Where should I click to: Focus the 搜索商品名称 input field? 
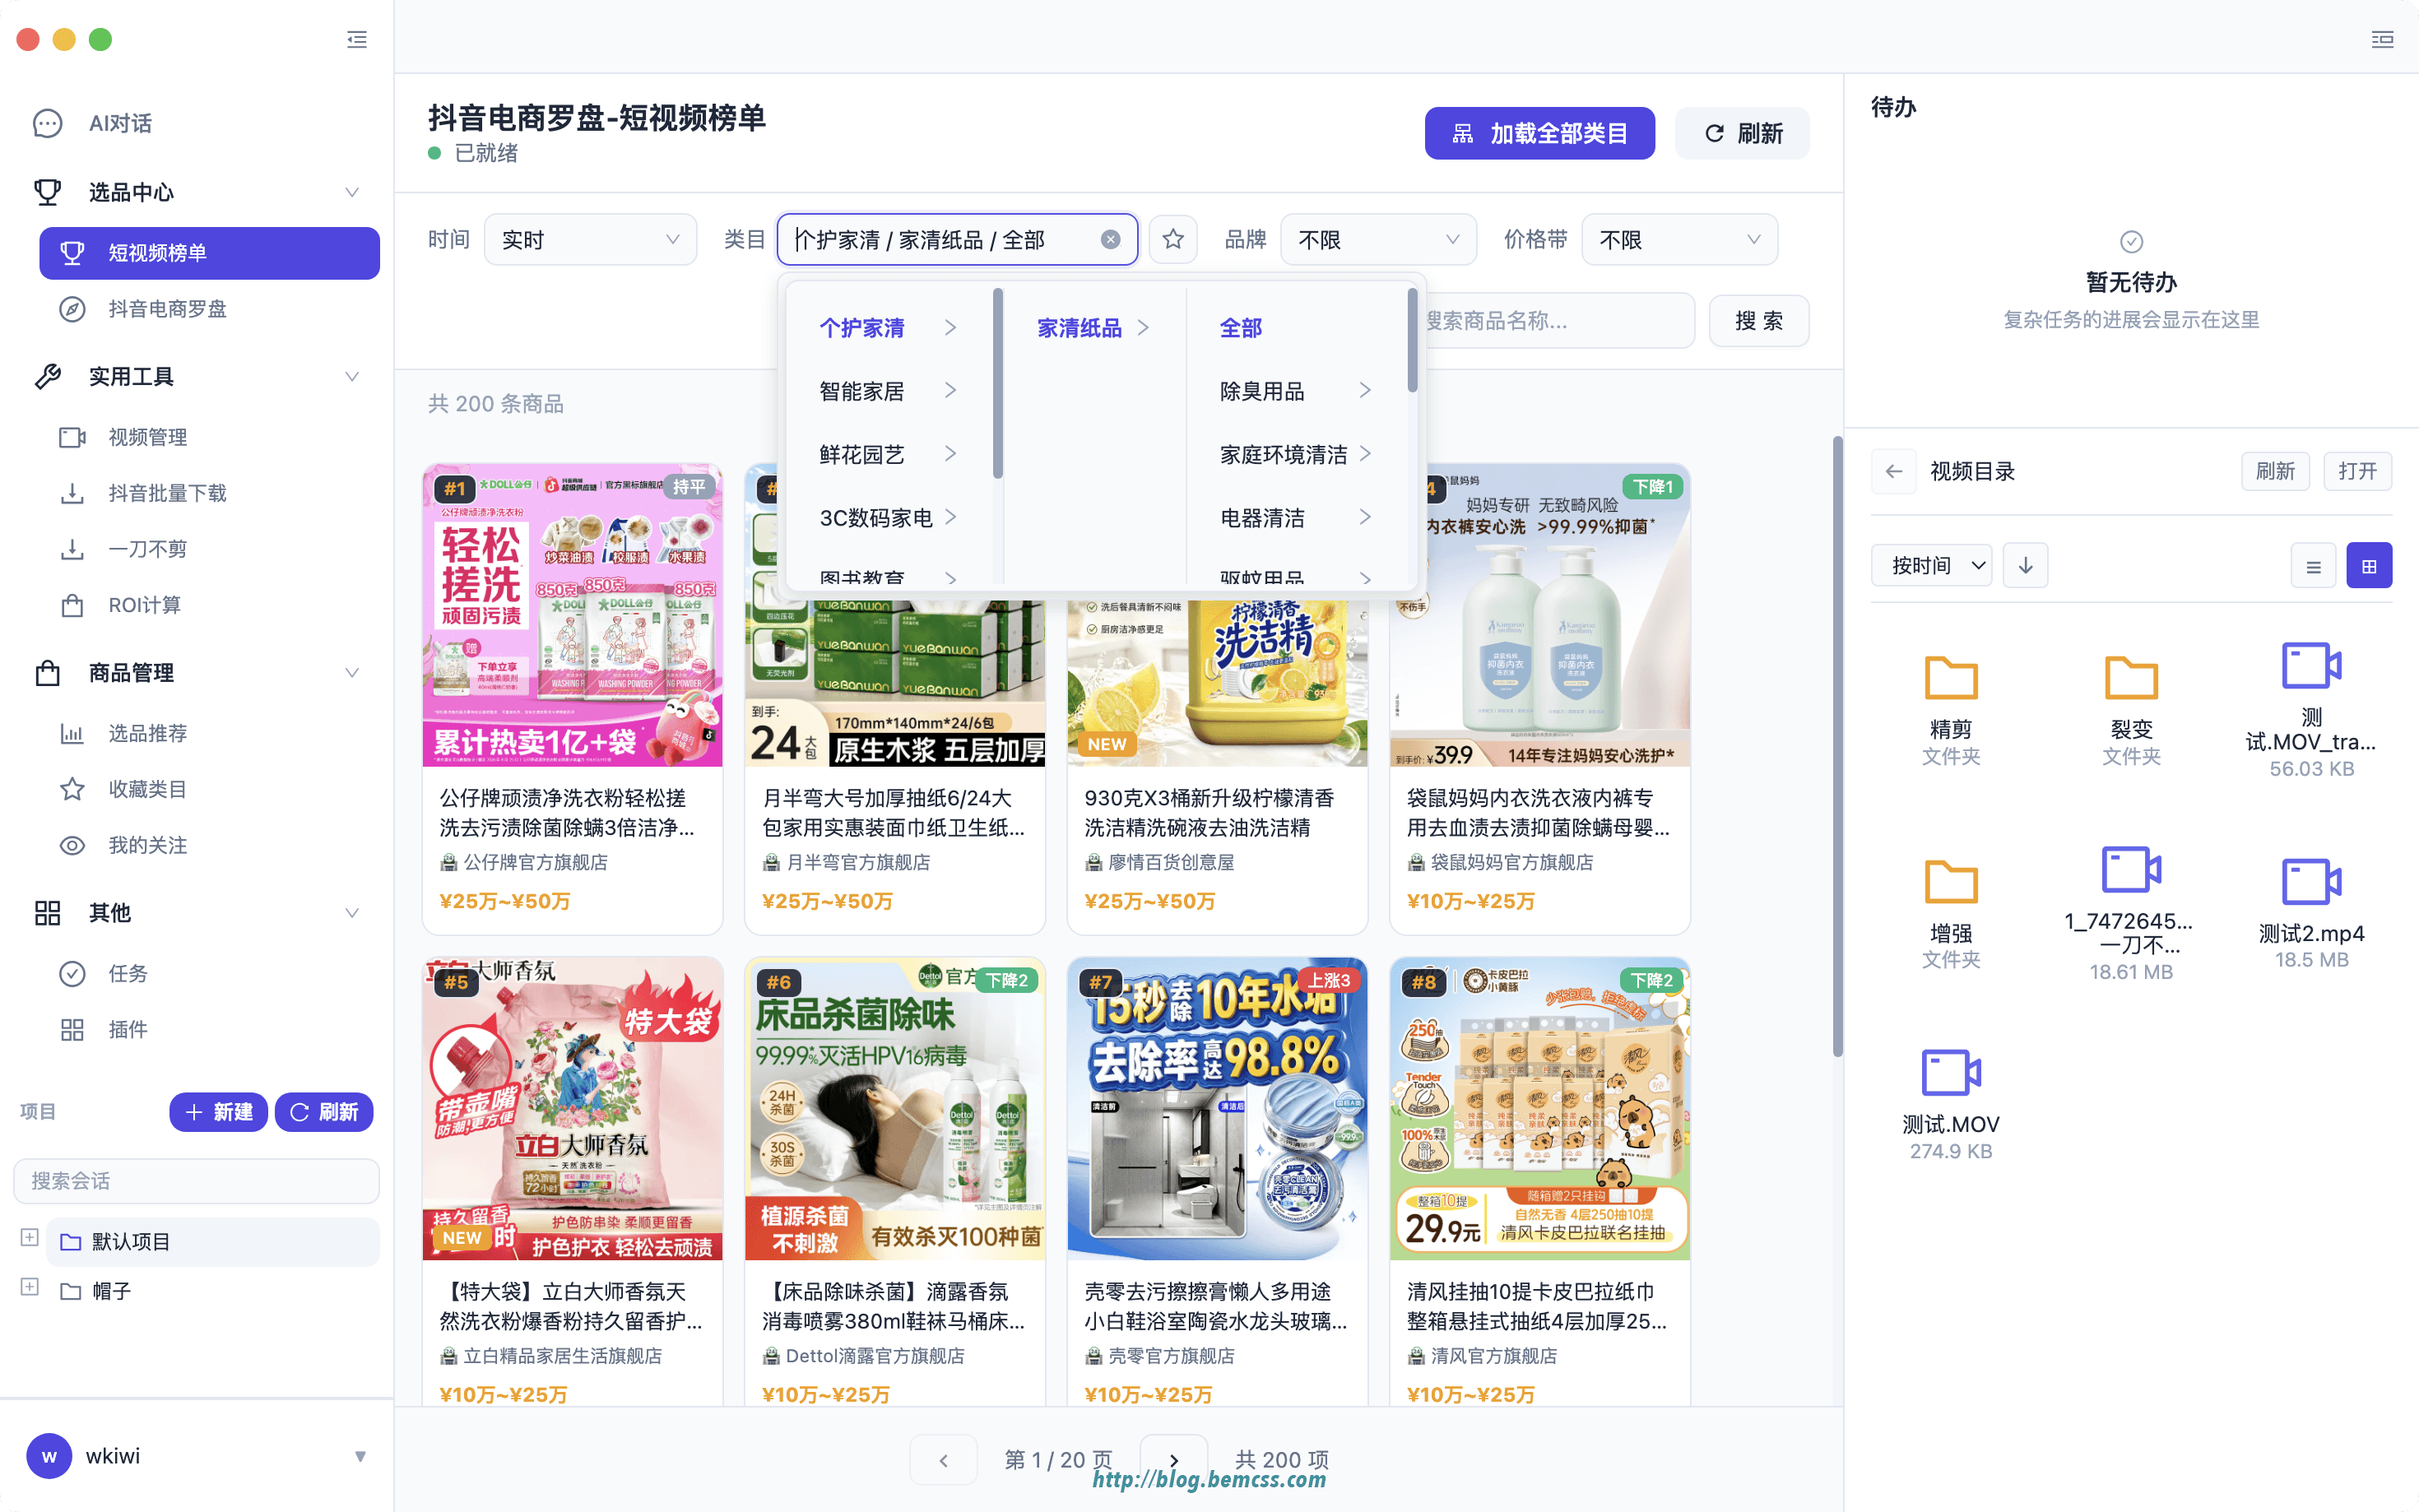click(1558, 321)
